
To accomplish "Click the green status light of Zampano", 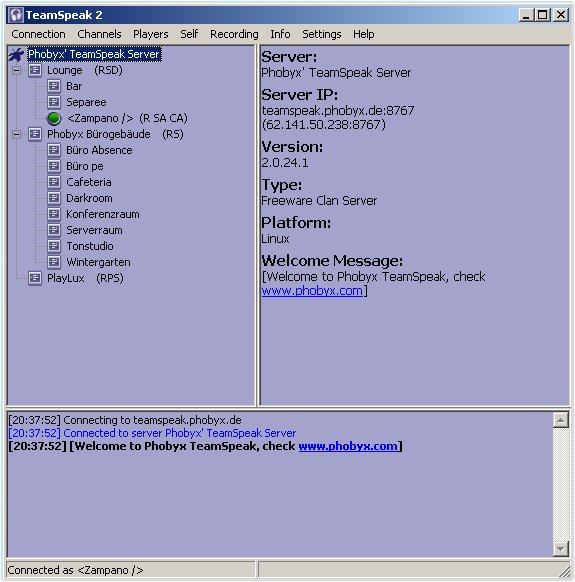I will tap(54, 118).
